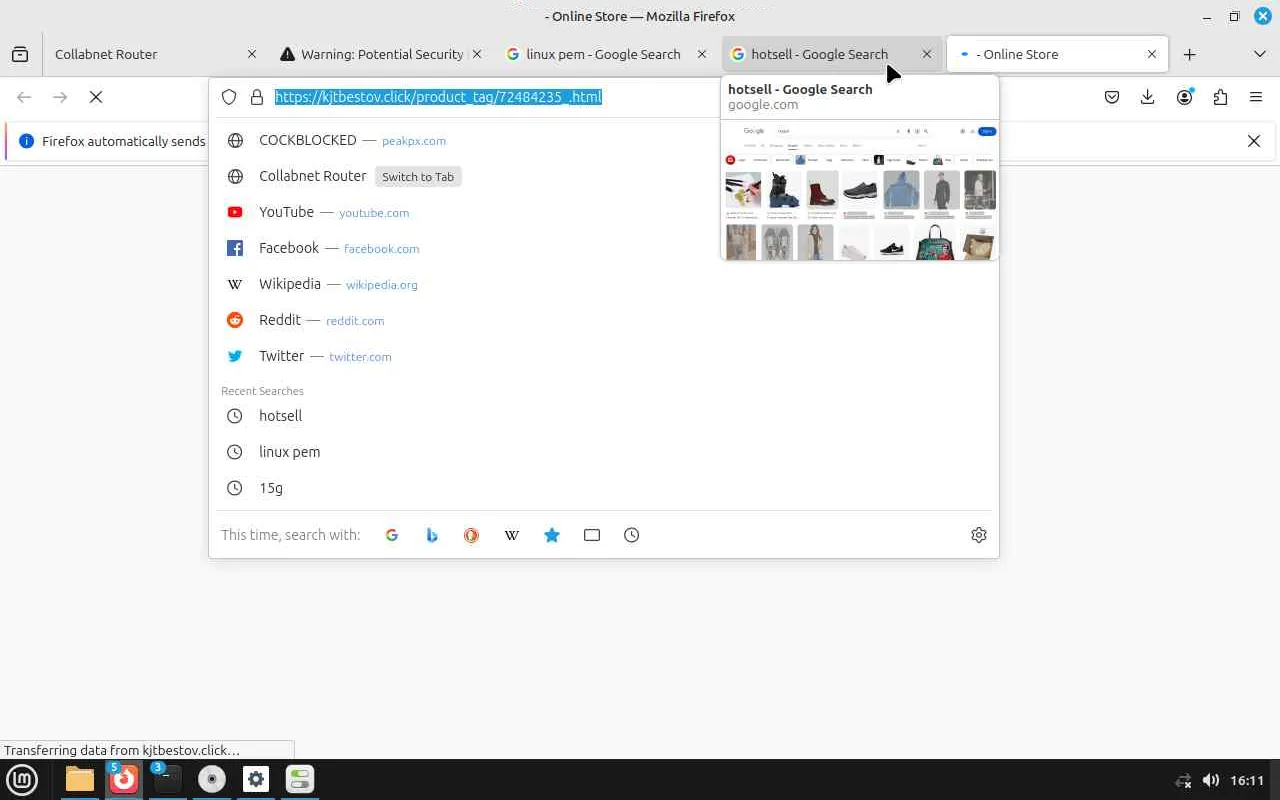Open a new tab with plus button
1280x800 pixels.
pos(1189,54)
